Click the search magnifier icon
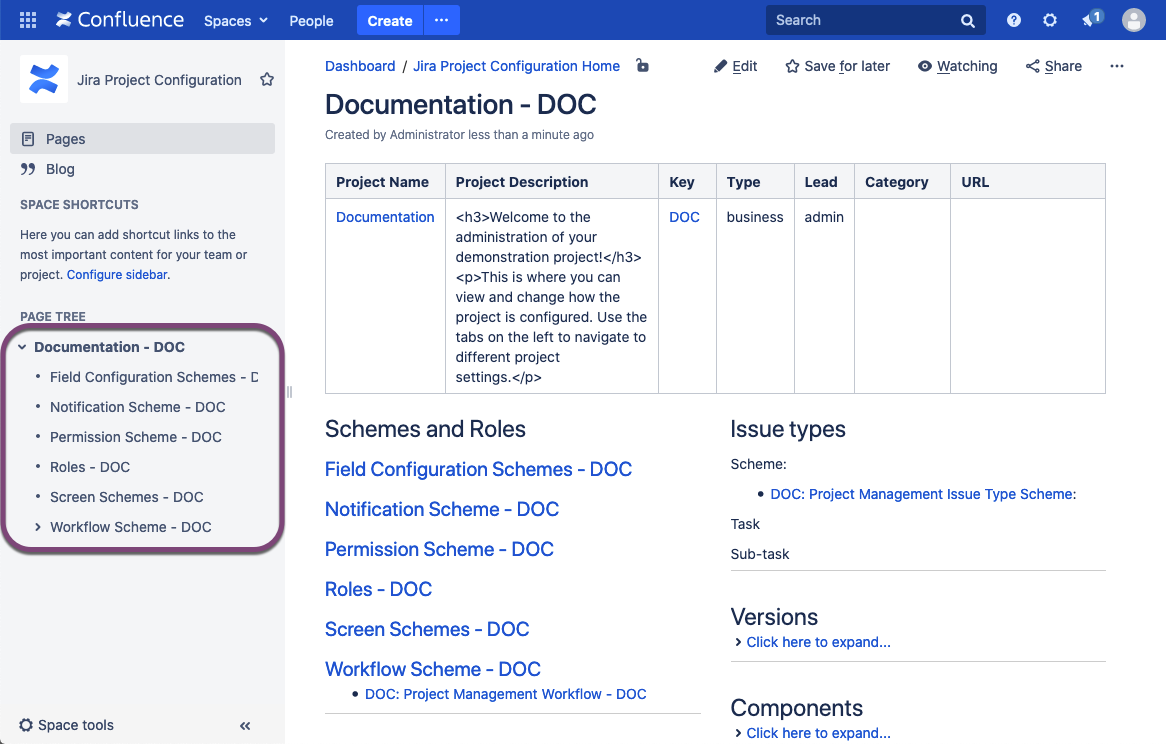Viewport: 1166px width, 744px height. 967,21
